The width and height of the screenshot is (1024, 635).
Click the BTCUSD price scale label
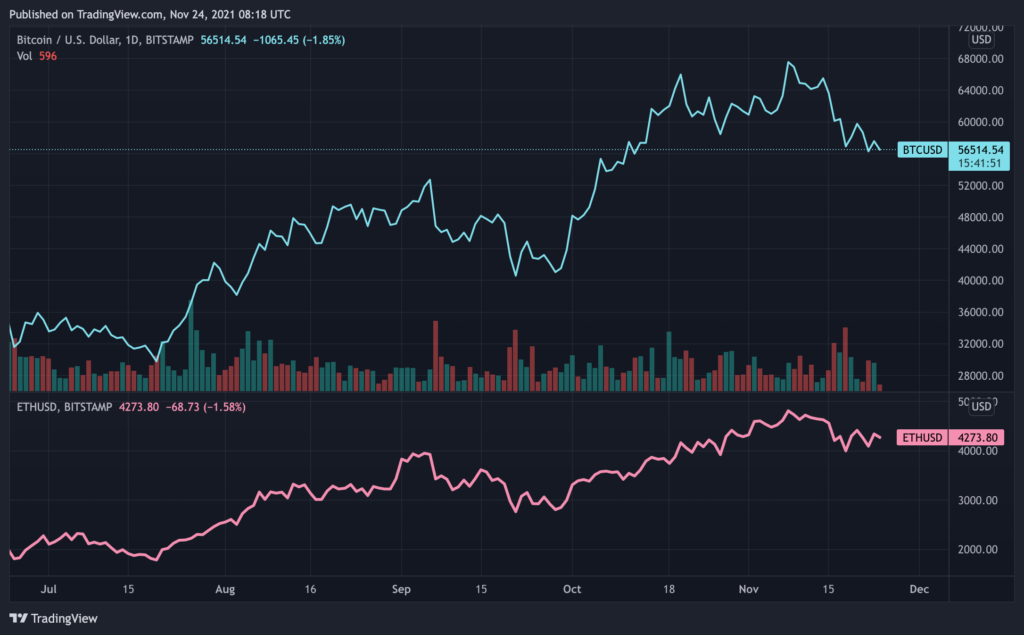pyautogui.click(x=921, y=149)
